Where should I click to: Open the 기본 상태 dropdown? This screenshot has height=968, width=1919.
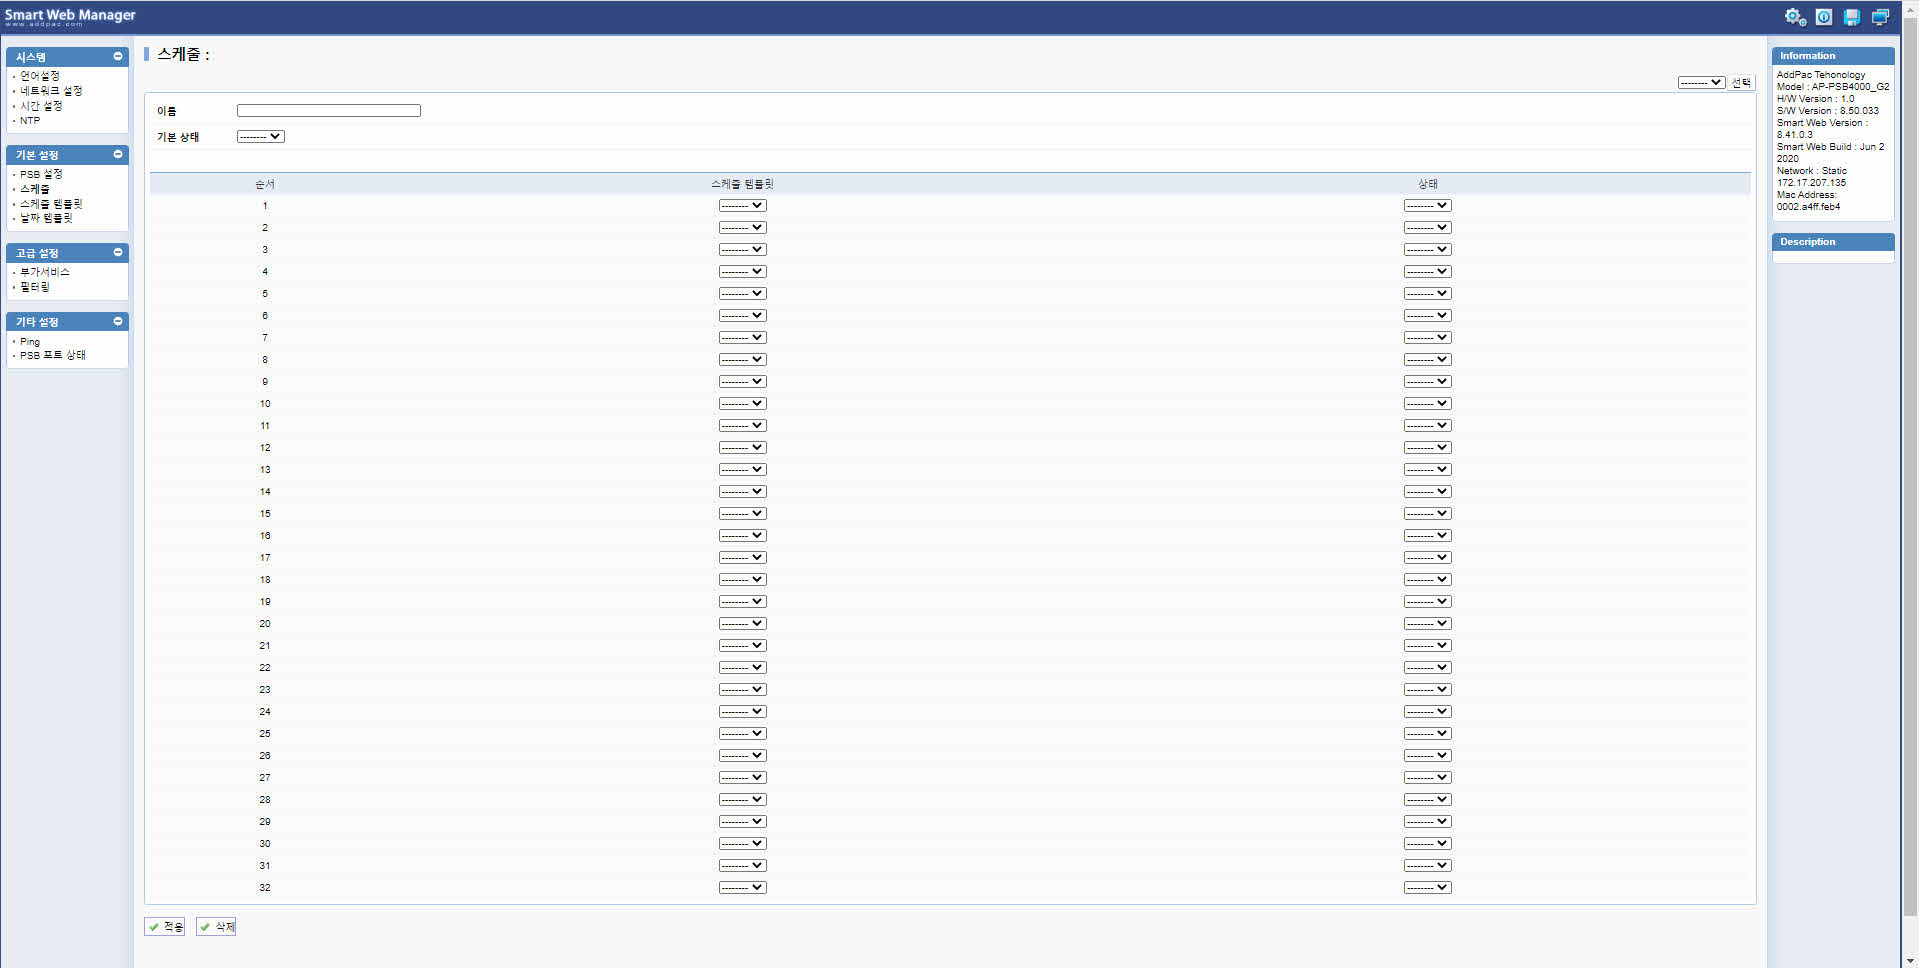260,137
